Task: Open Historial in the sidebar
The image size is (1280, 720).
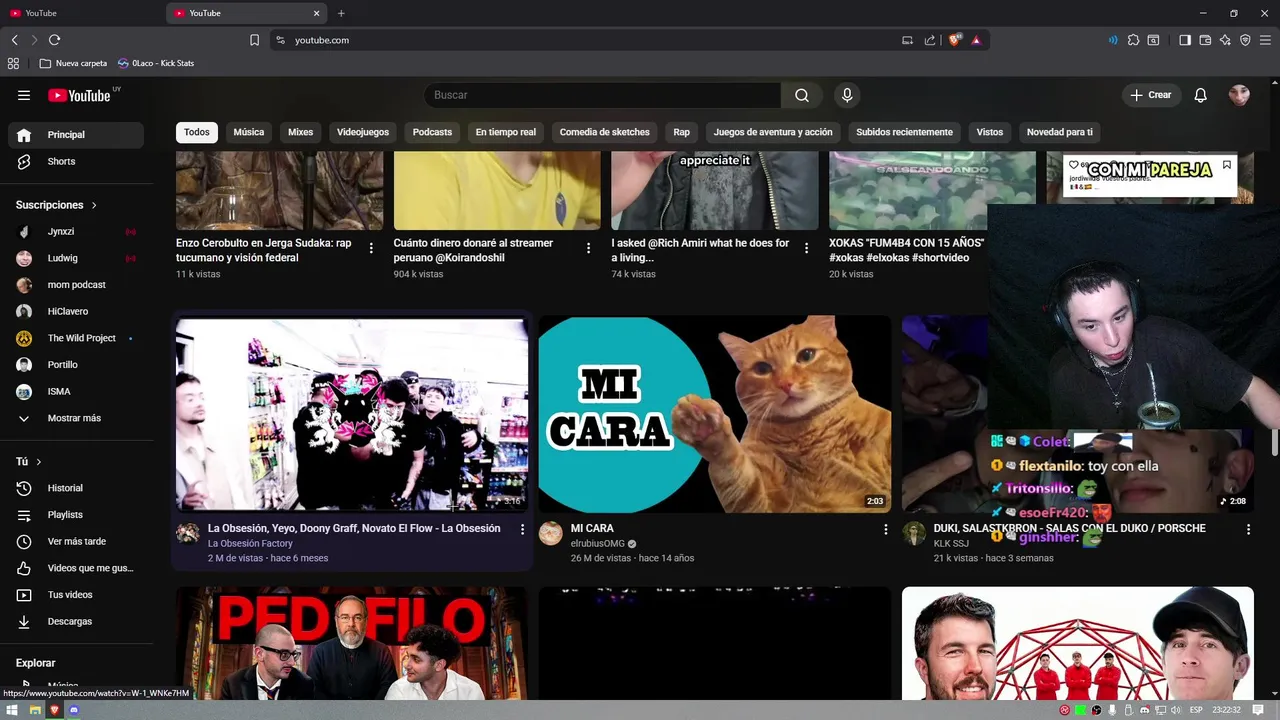Action: pos(76,488)
